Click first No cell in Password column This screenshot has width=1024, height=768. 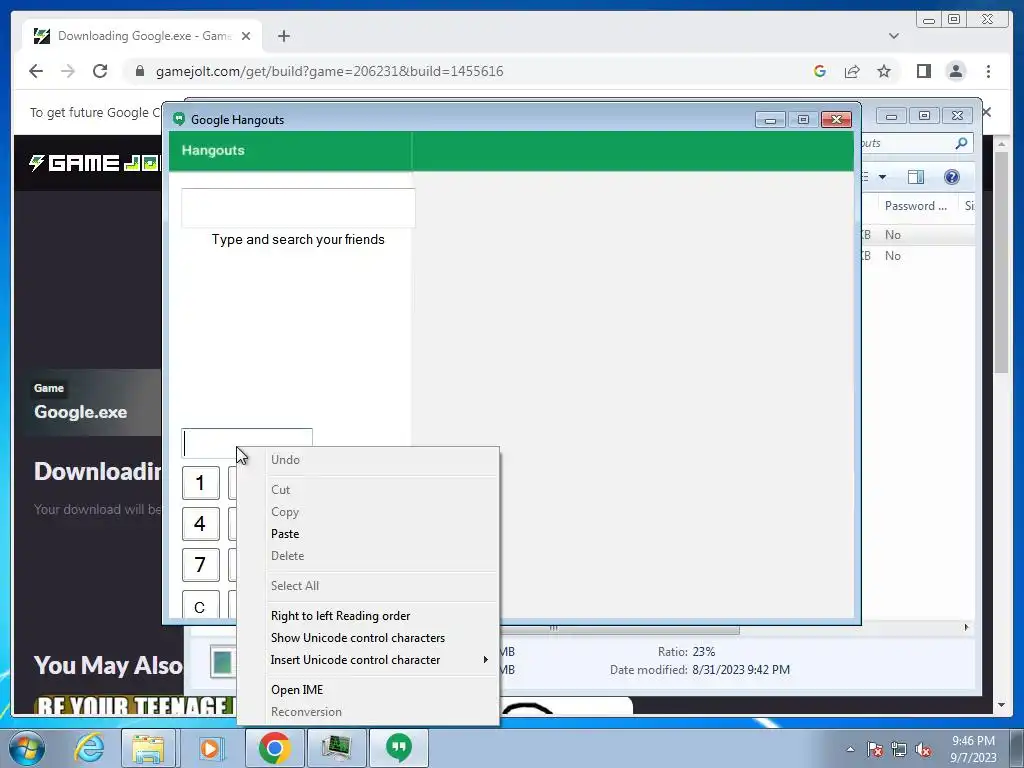(x=893, y=234)
